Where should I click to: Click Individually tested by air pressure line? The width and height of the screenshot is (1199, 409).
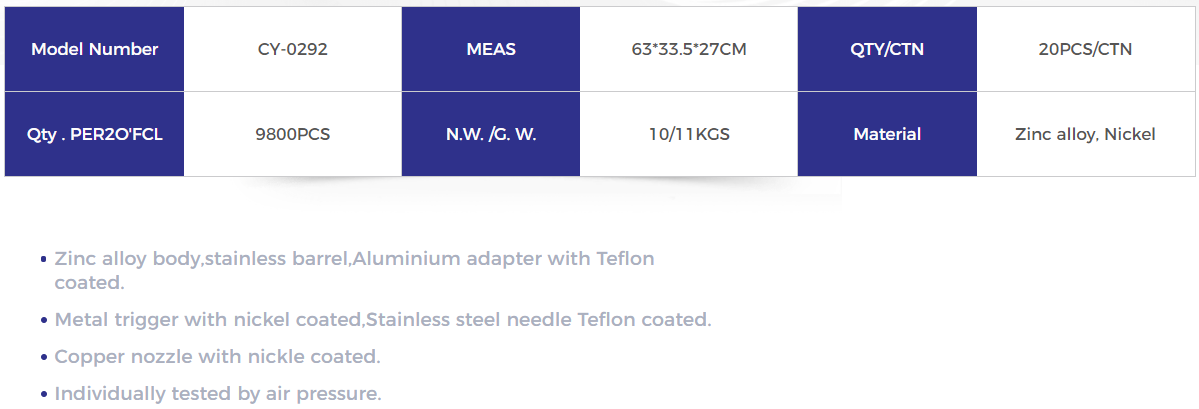point(218,394)
